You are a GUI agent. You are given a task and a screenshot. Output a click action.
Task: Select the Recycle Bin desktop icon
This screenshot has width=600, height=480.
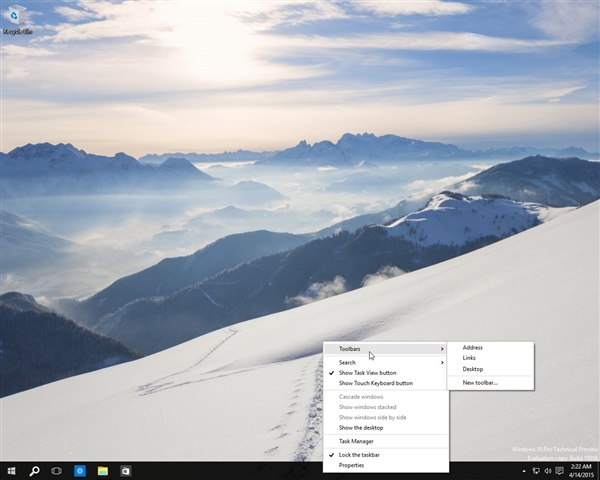tap(17, 17)
